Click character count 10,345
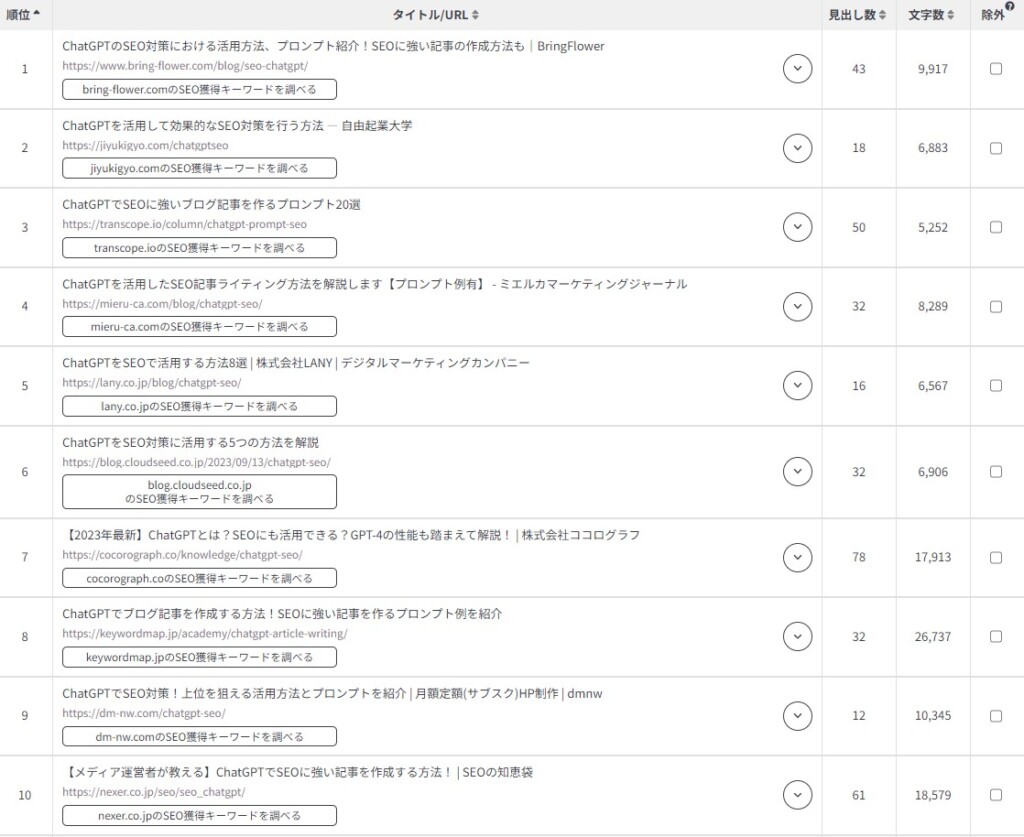This screenshot has width=1024, height=837. tap(932, 716)
